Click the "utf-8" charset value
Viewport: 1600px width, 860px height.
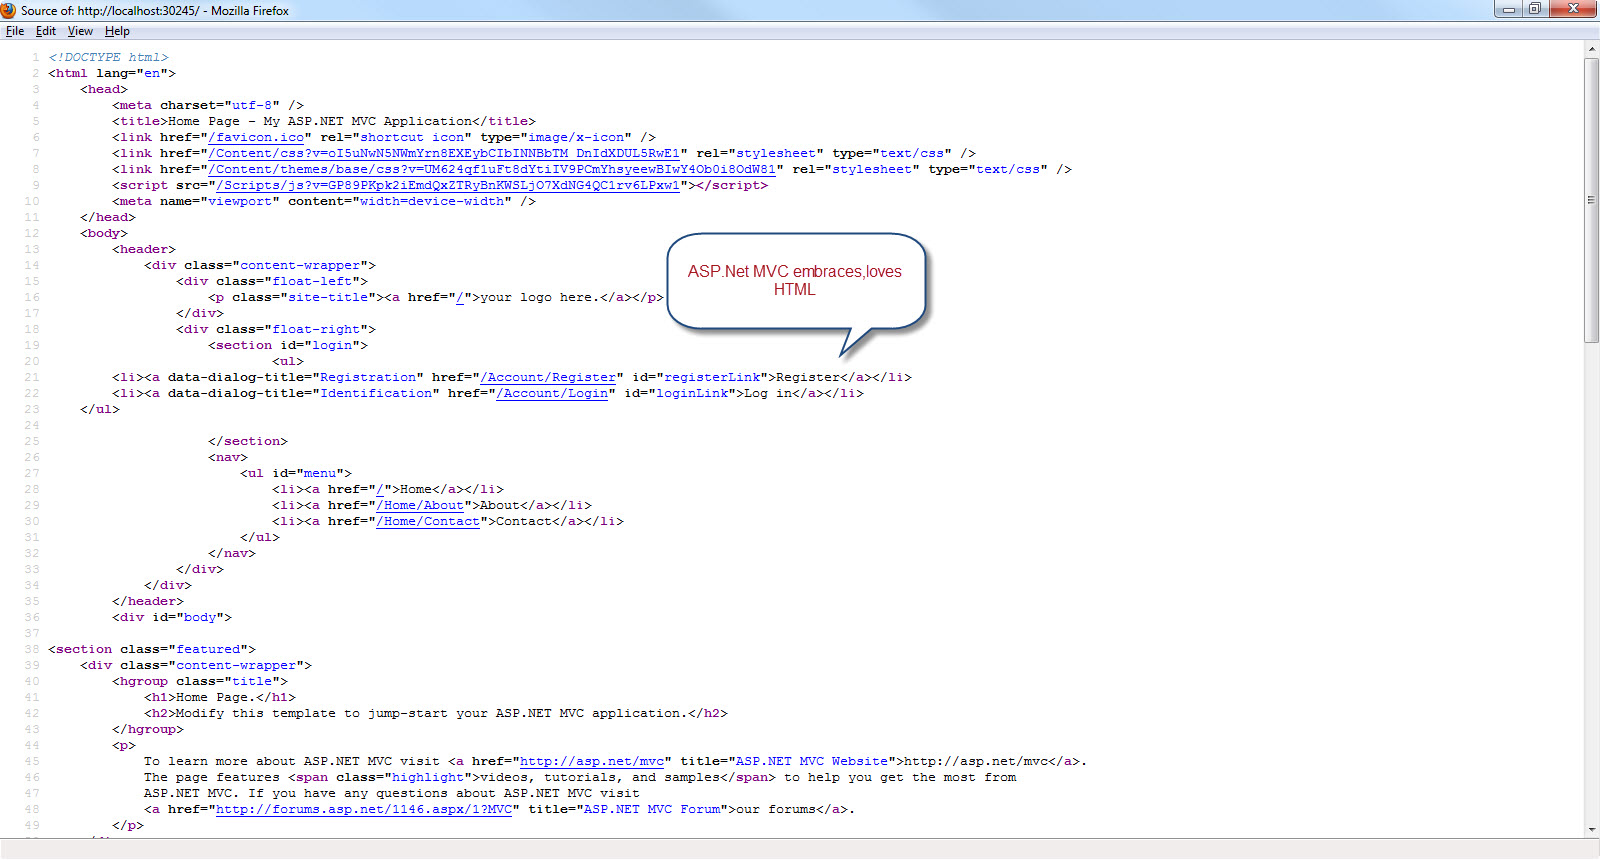point(252,105)
